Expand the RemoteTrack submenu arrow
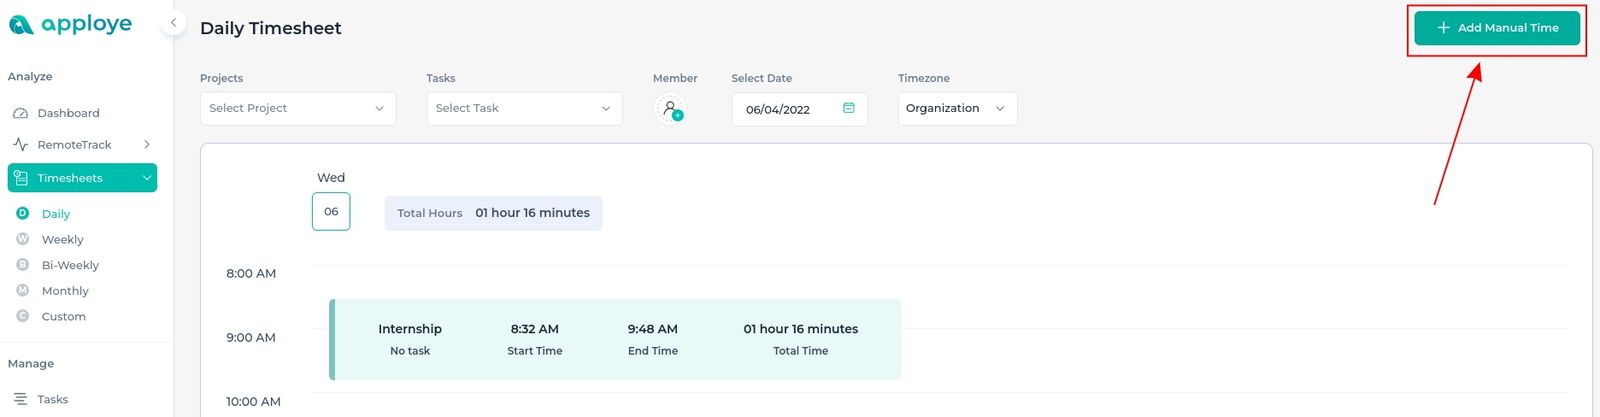Screen dimensions: 1600x417 [x=147, y=145]
